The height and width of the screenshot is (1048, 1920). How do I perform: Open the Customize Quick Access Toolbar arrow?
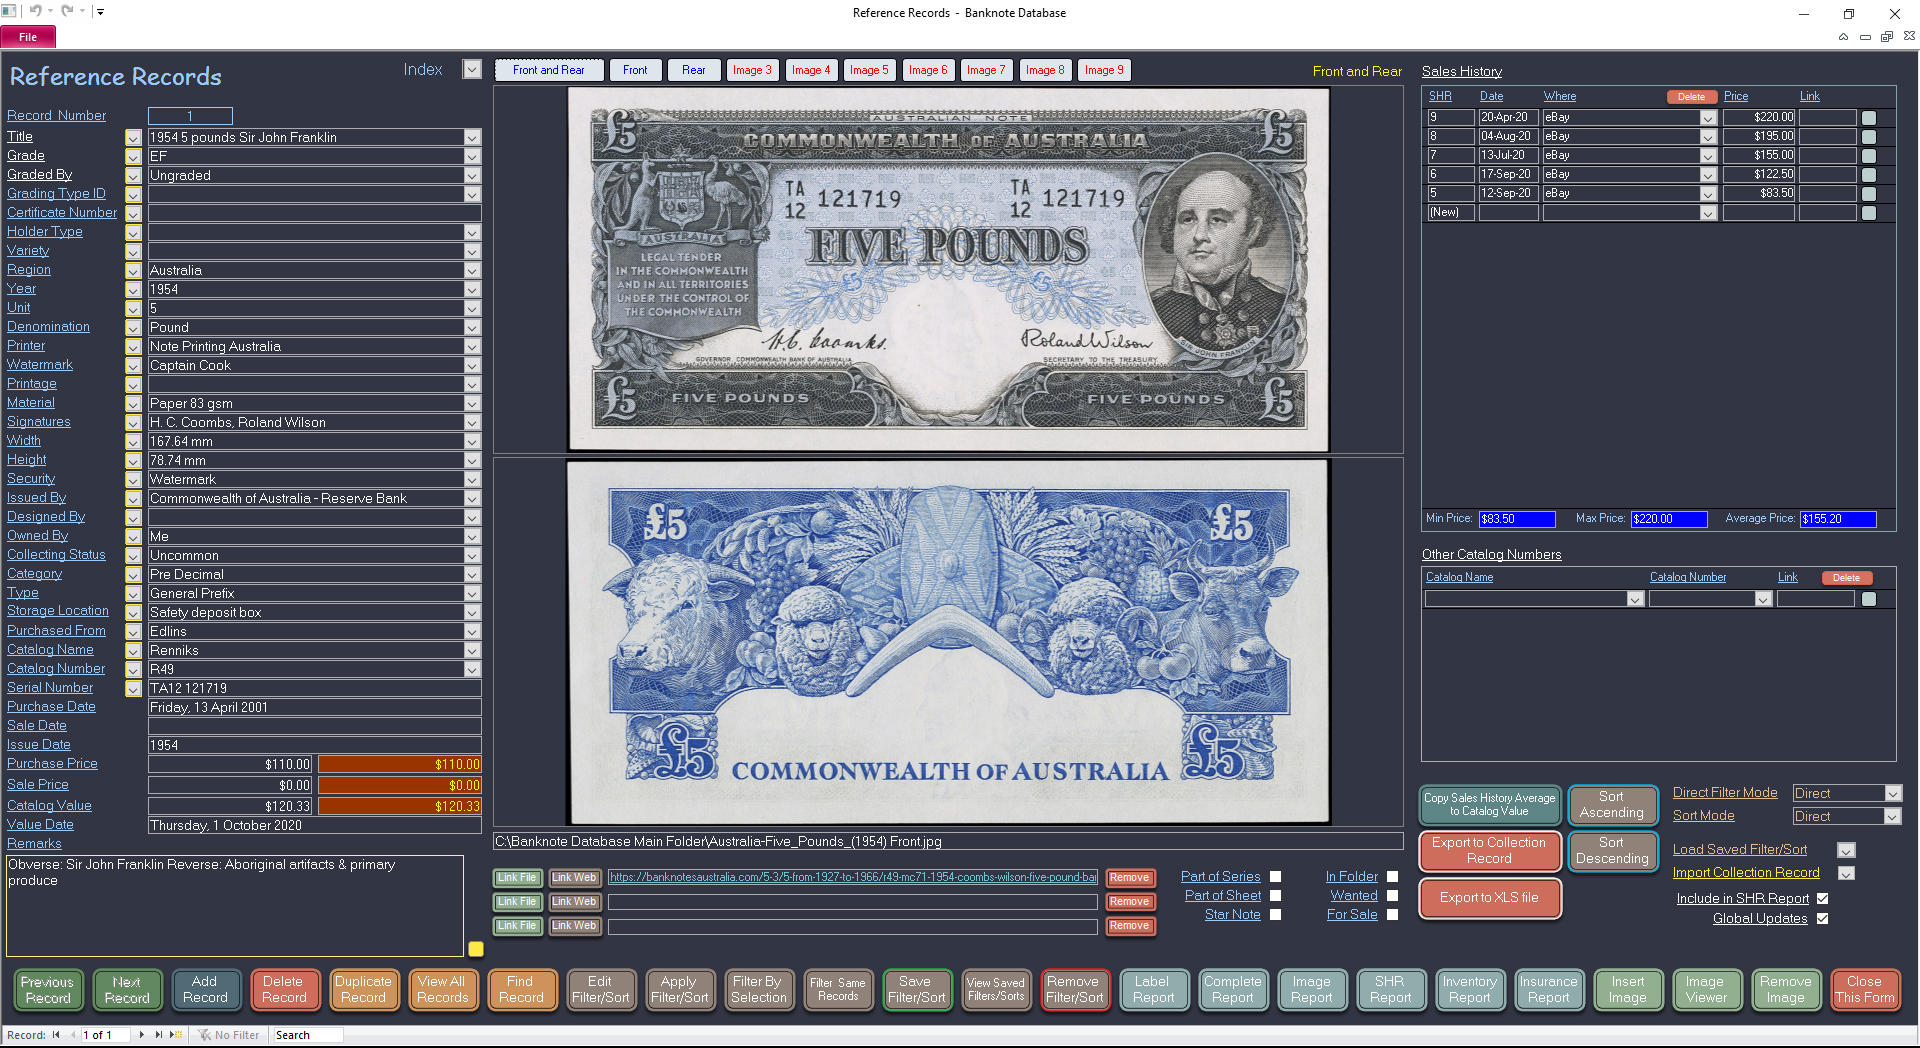pyautogui.click(x=100, y=12)
